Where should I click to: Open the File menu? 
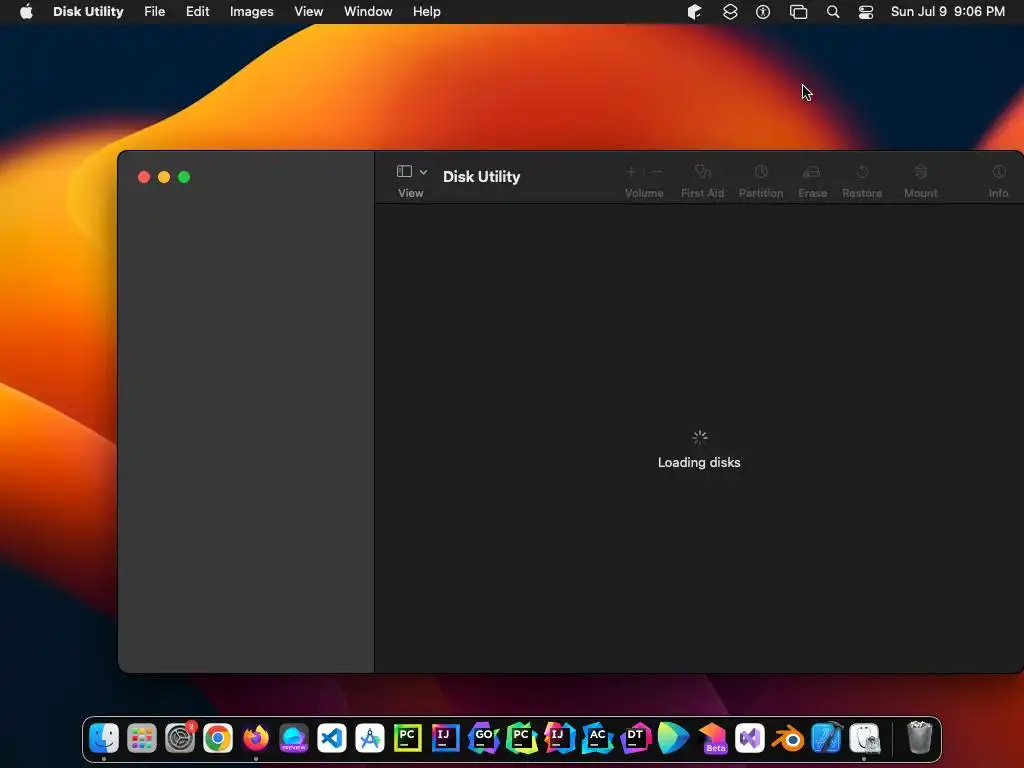155,12
